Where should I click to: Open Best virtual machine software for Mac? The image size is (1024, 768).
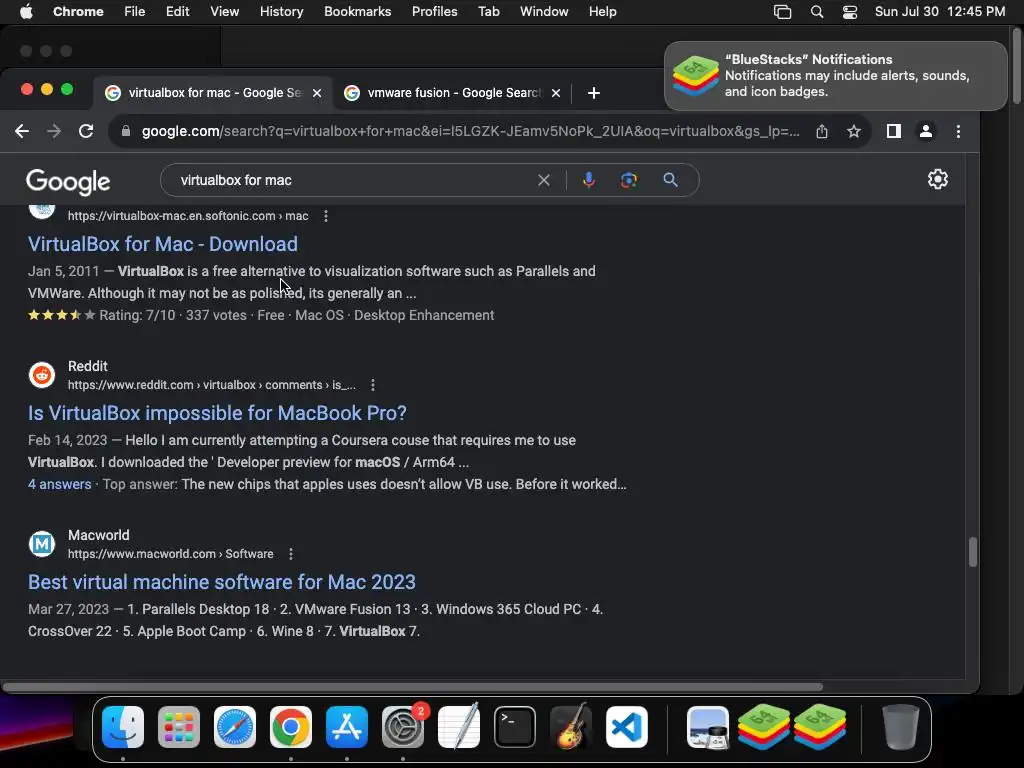pos(221,582)
